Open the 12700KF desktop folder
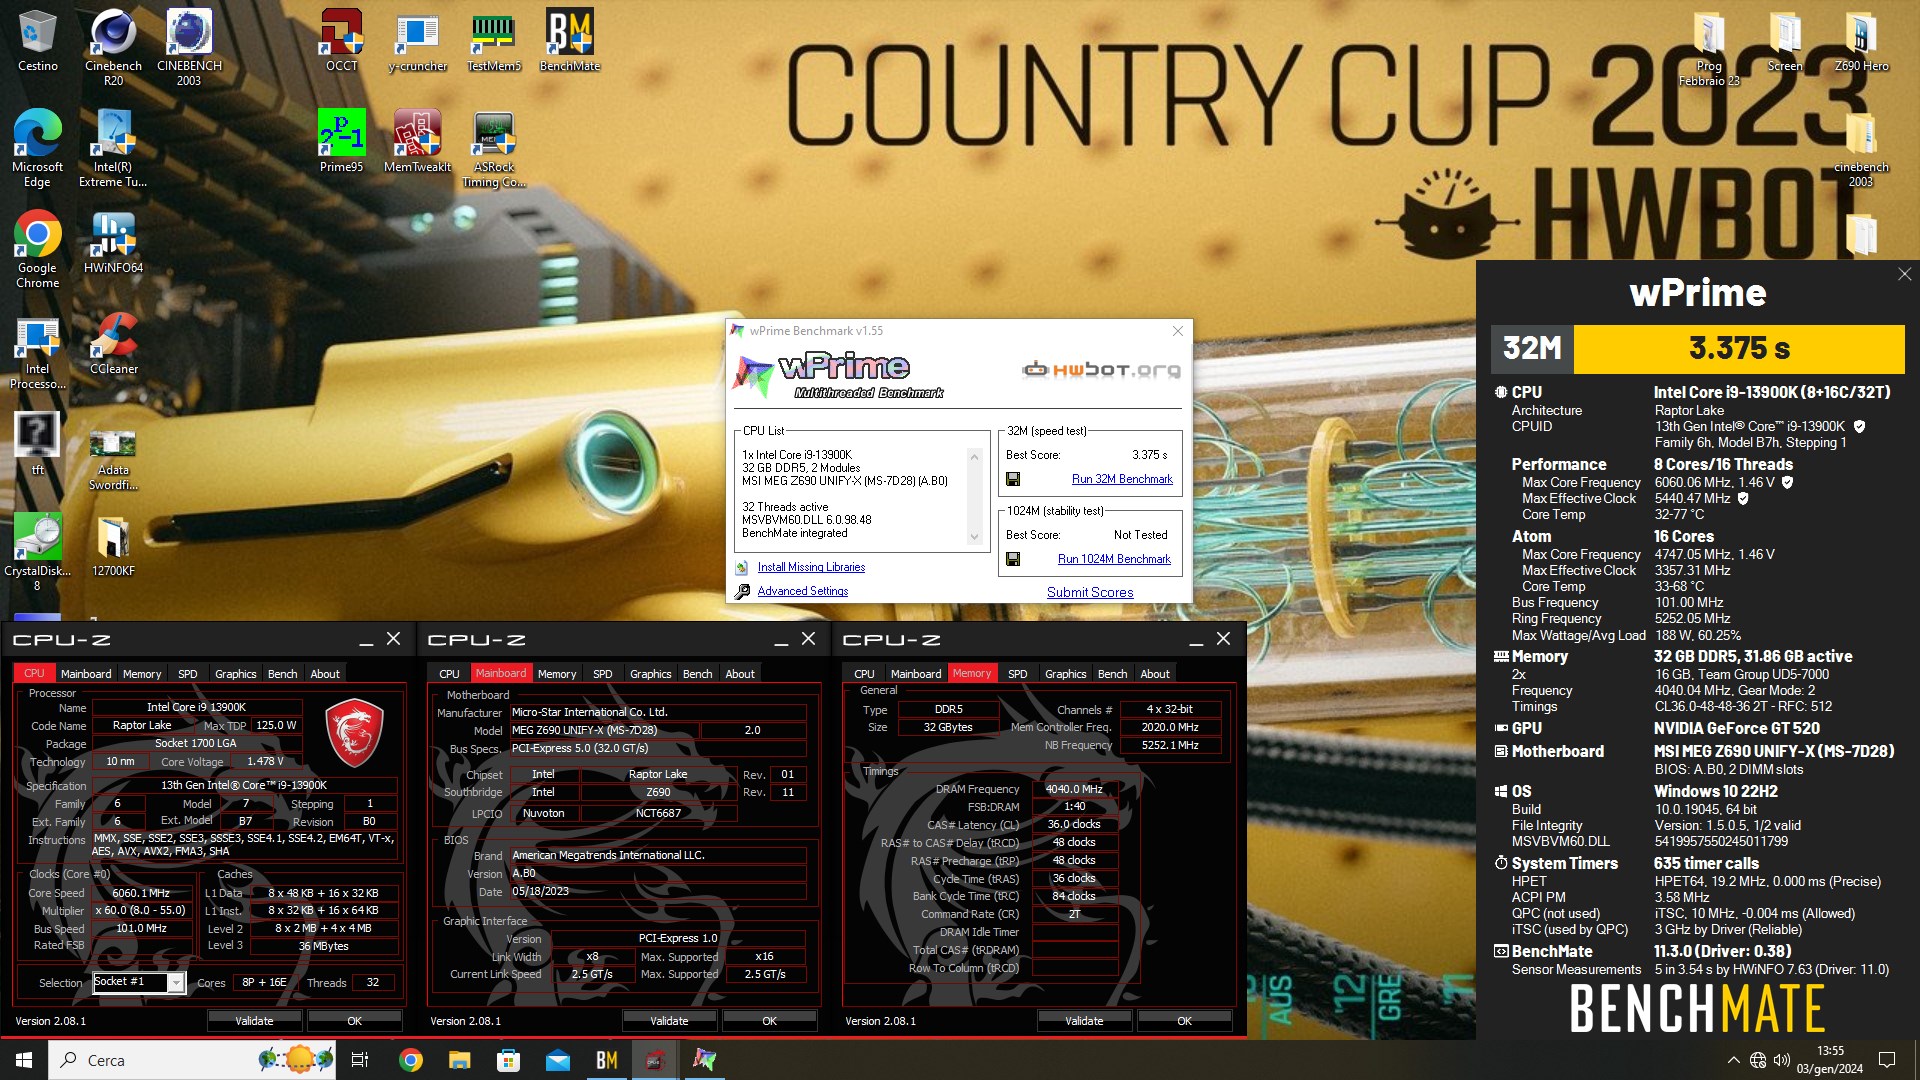This screenshot has height=1080, width=1920. coord(113,545)
